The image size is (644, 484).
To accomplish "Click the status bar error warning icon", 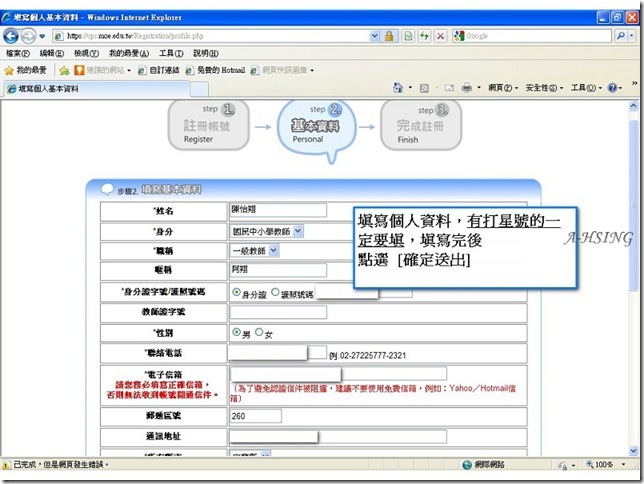I will click(x=6, y=465).
